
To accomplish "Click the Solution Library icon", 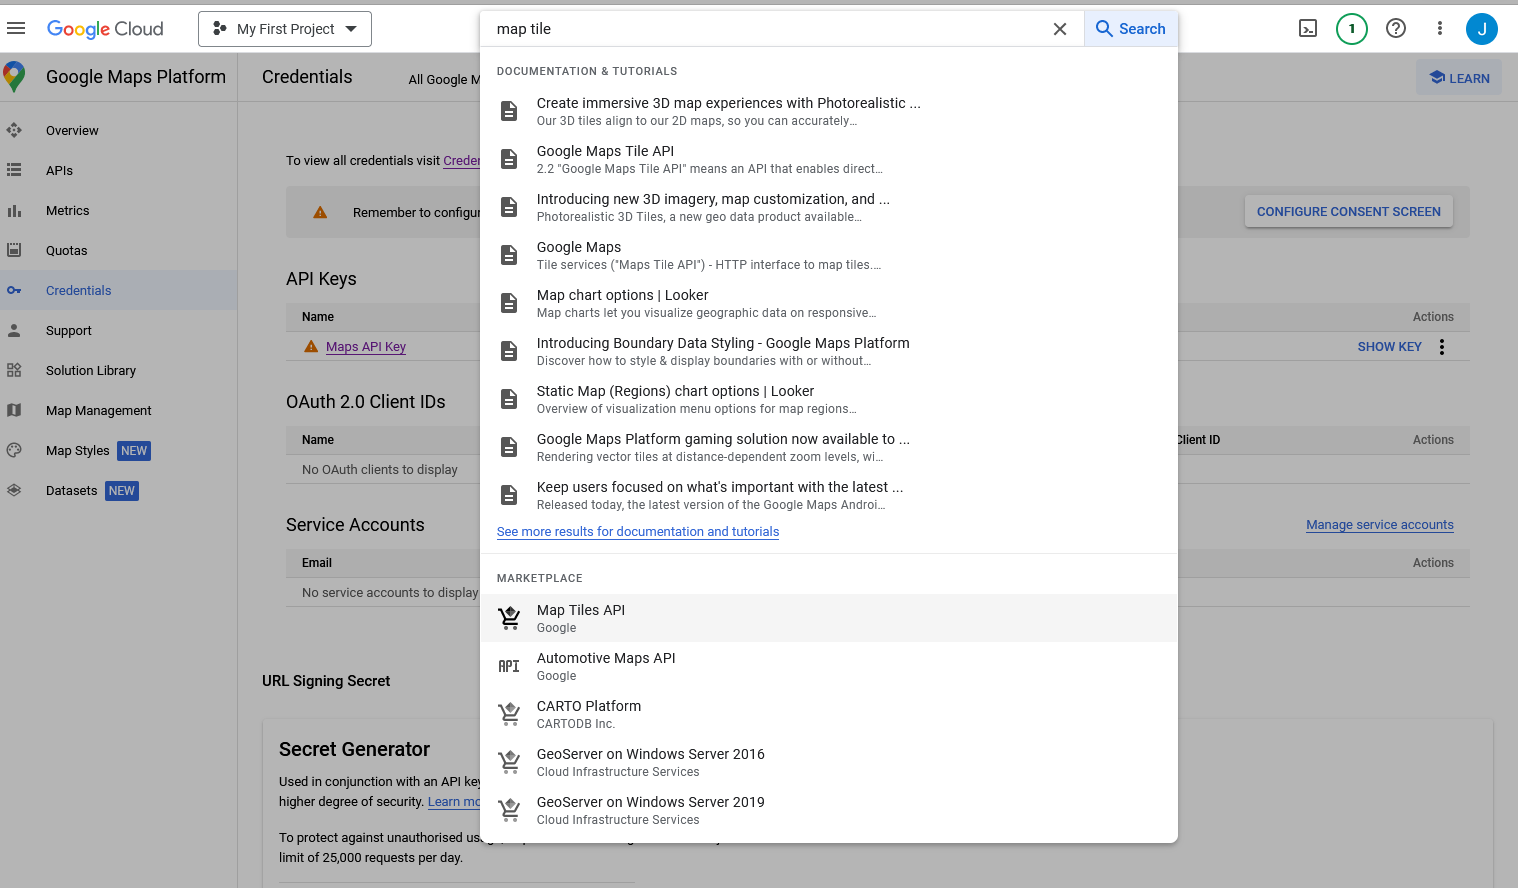I will click(14, 370).
